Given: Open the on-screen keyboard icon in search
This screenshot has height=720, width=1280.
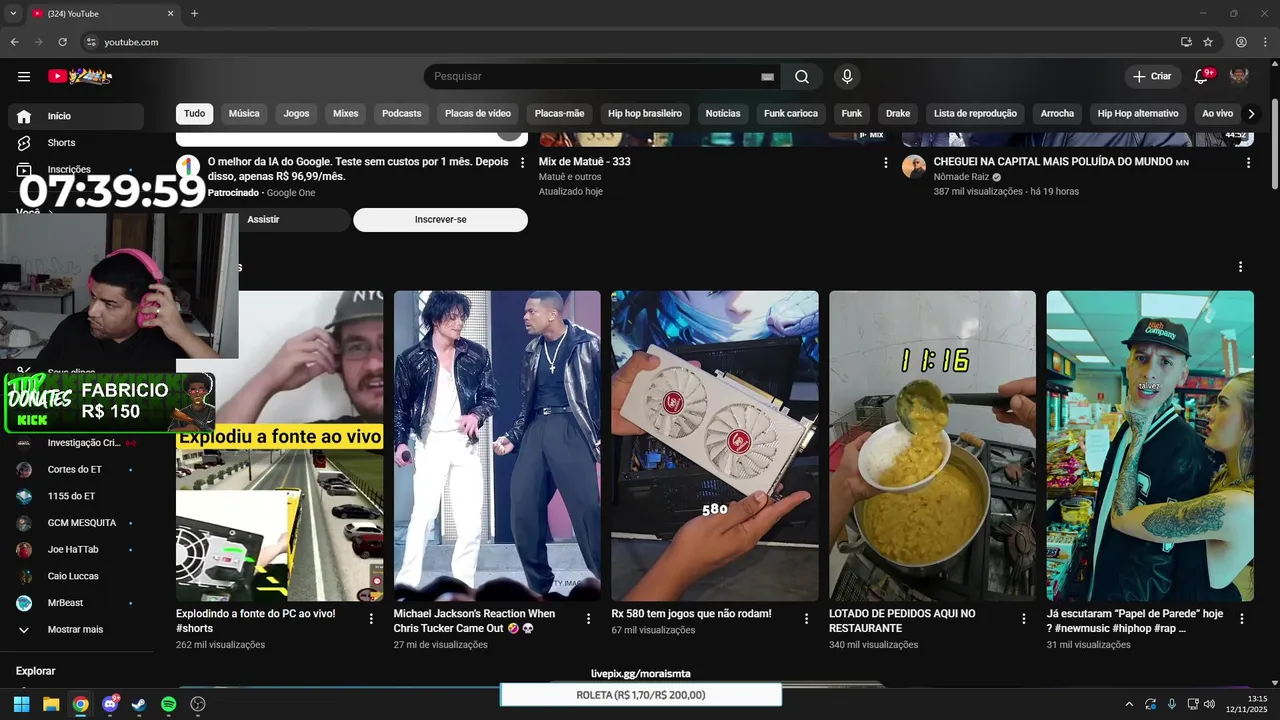Looking at the screenshot, I should click(767, 77).
